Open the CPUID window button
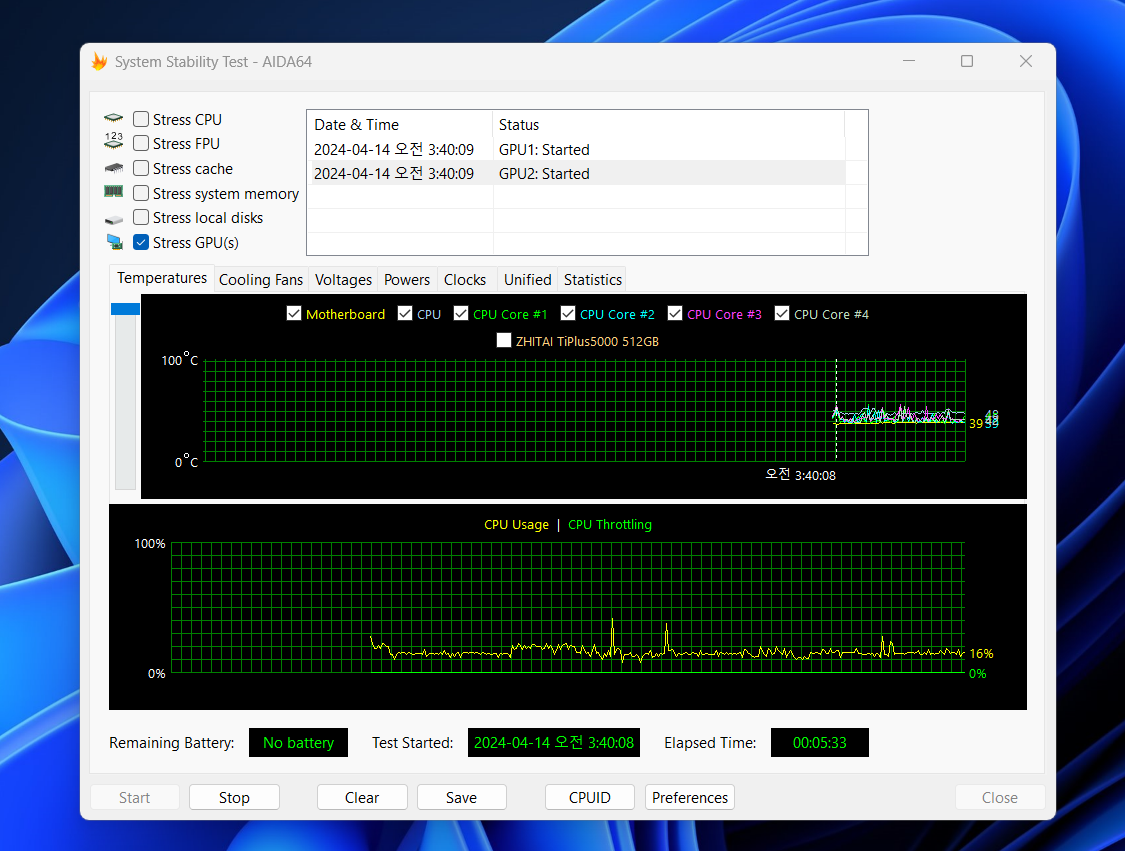 [589, 797]
